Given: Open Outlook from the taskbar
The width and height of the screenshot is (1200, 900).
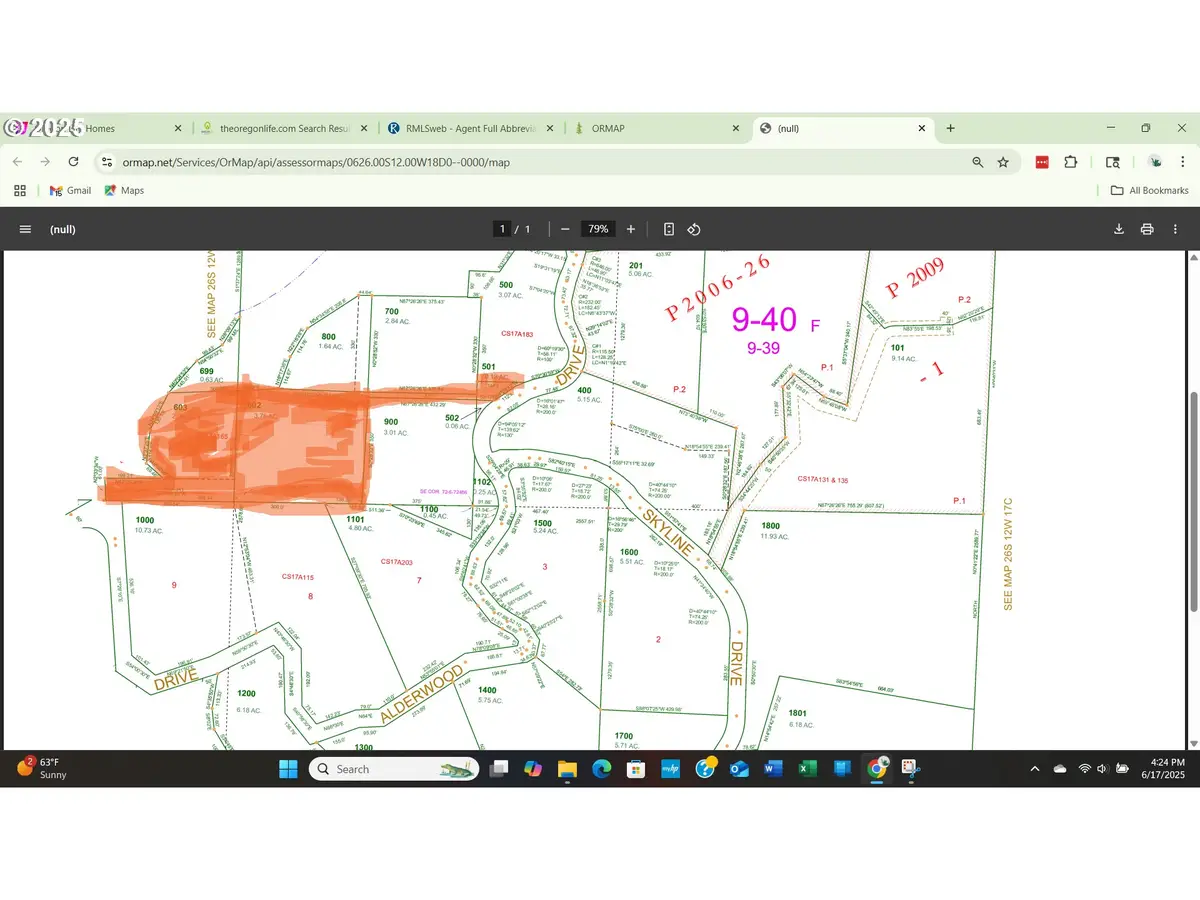Looking at the screenshot, I should (x=739, y=768).
